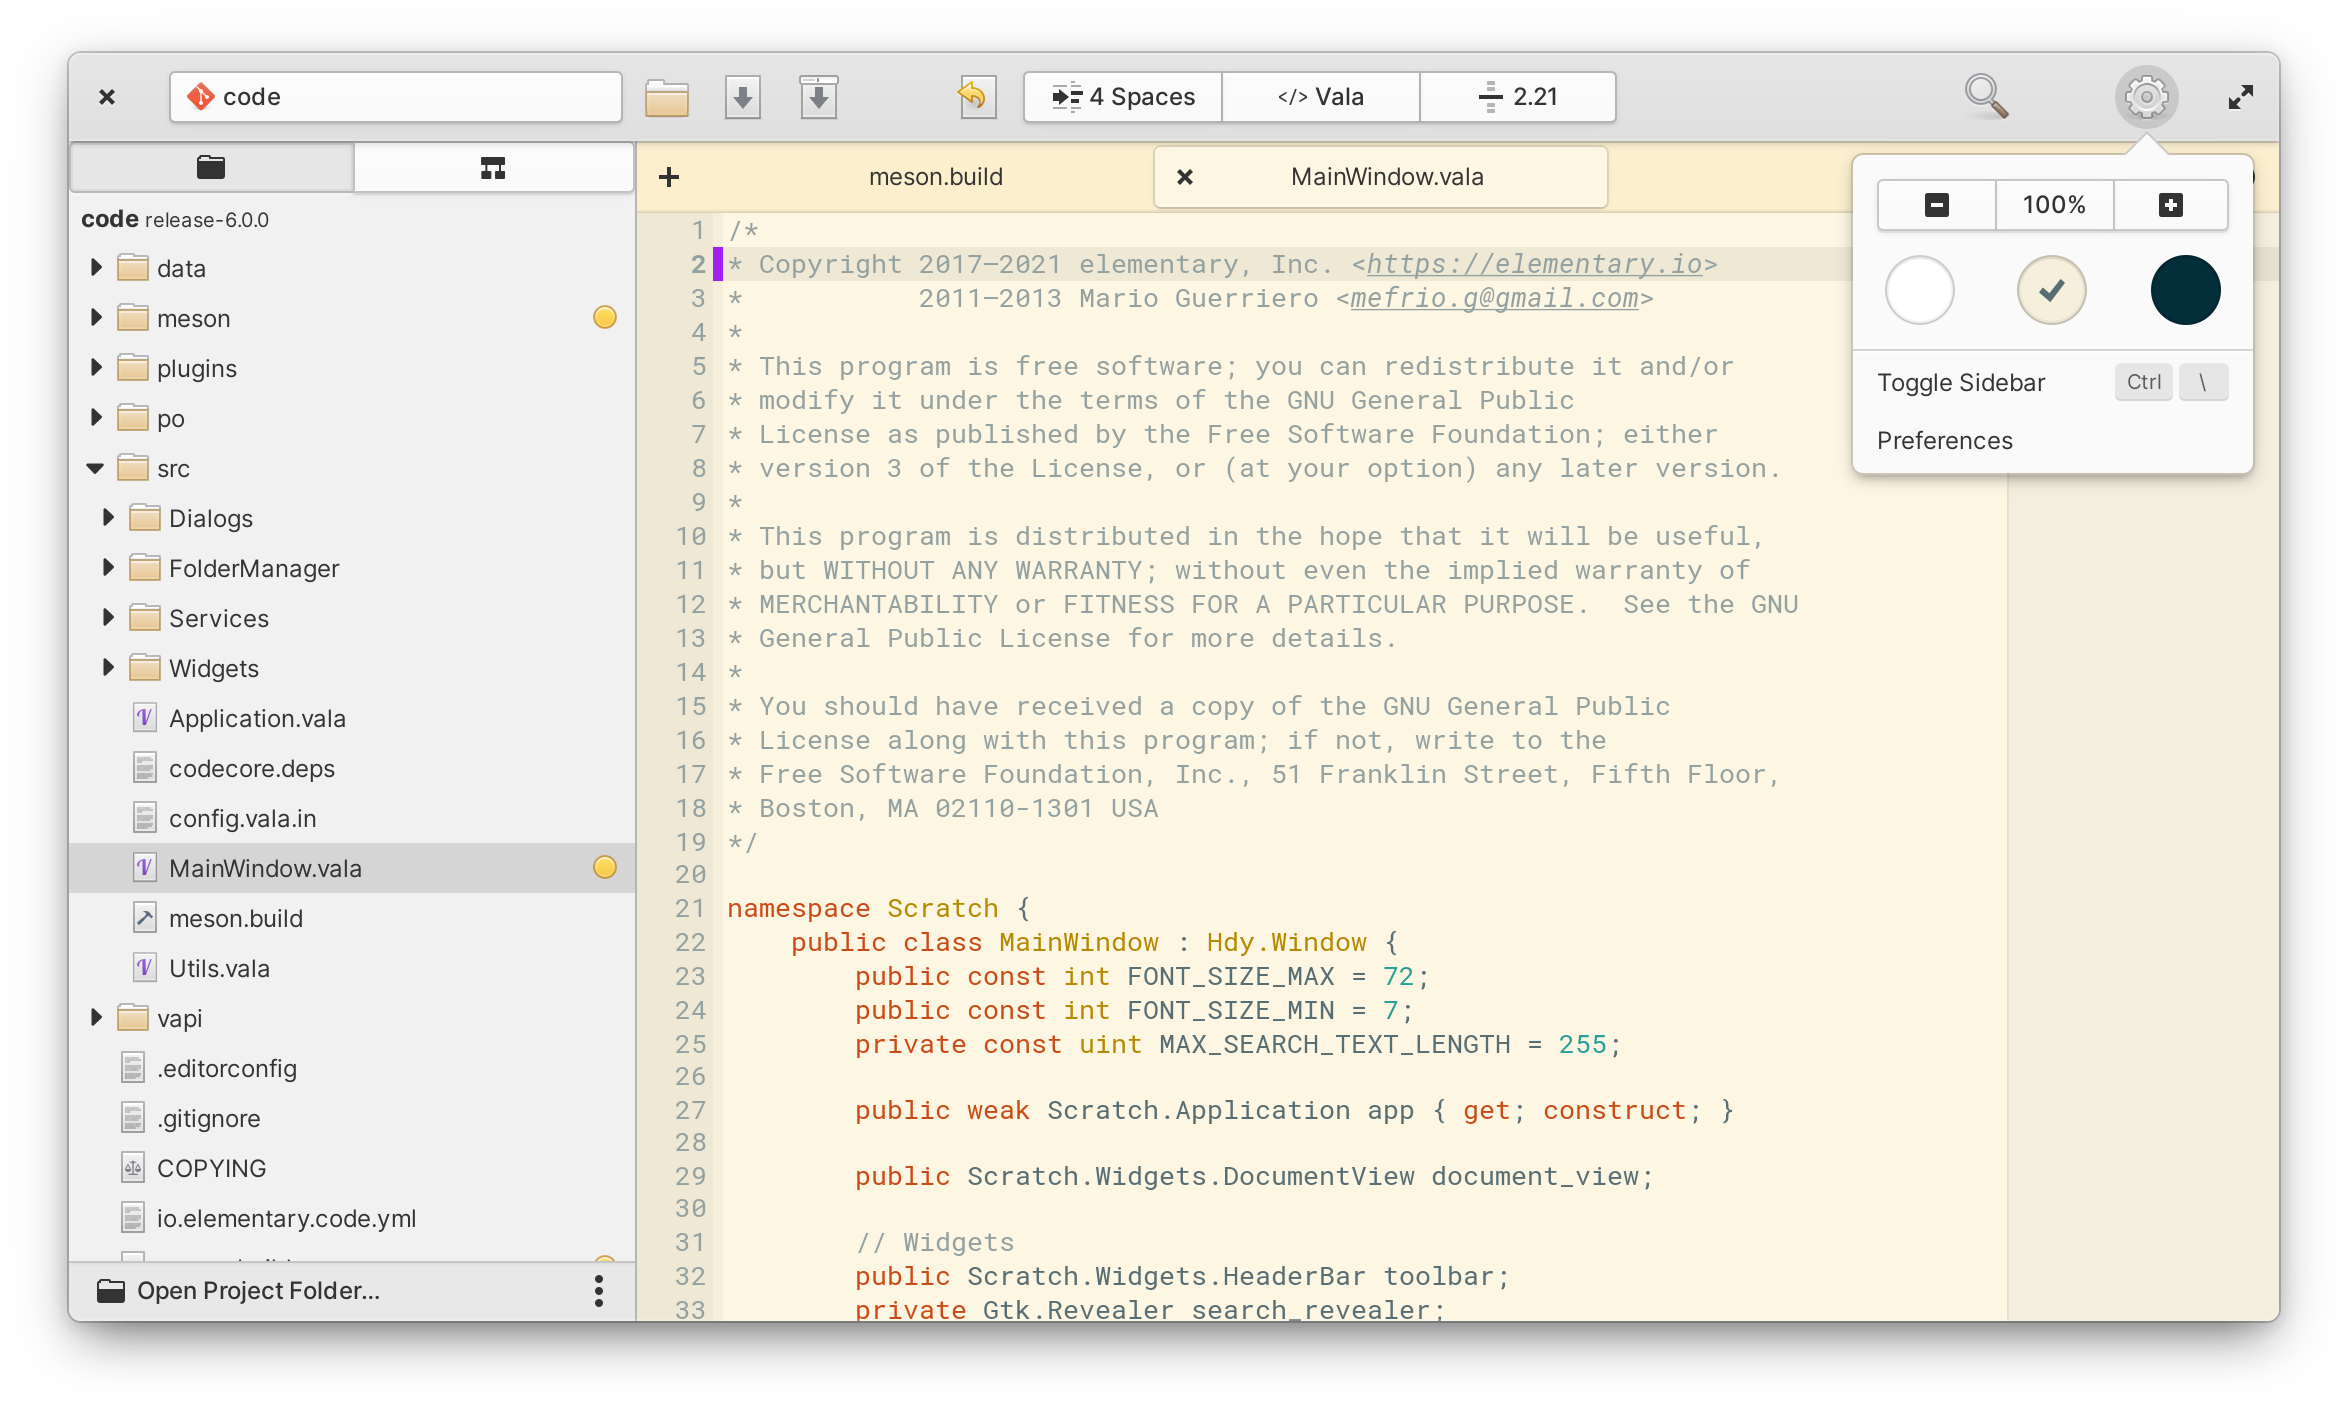Switch sidebar to outline view
Image resolution: width=2348 pixels, height=1406 pixels.
491,167
